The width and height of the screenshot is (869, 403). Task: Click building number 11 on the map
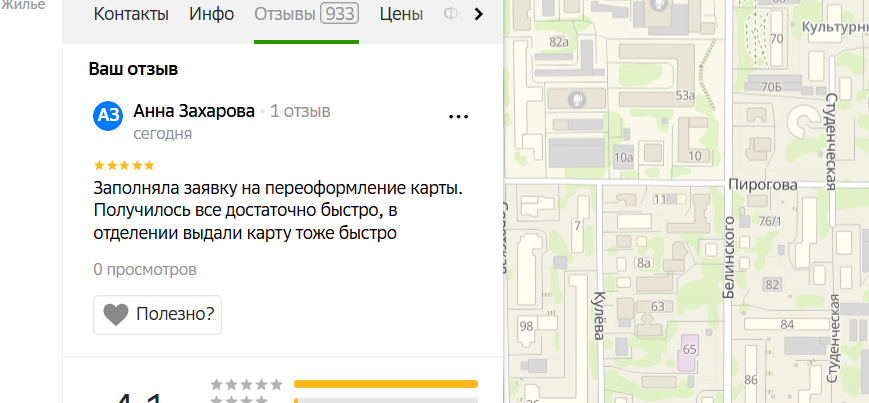660,198
